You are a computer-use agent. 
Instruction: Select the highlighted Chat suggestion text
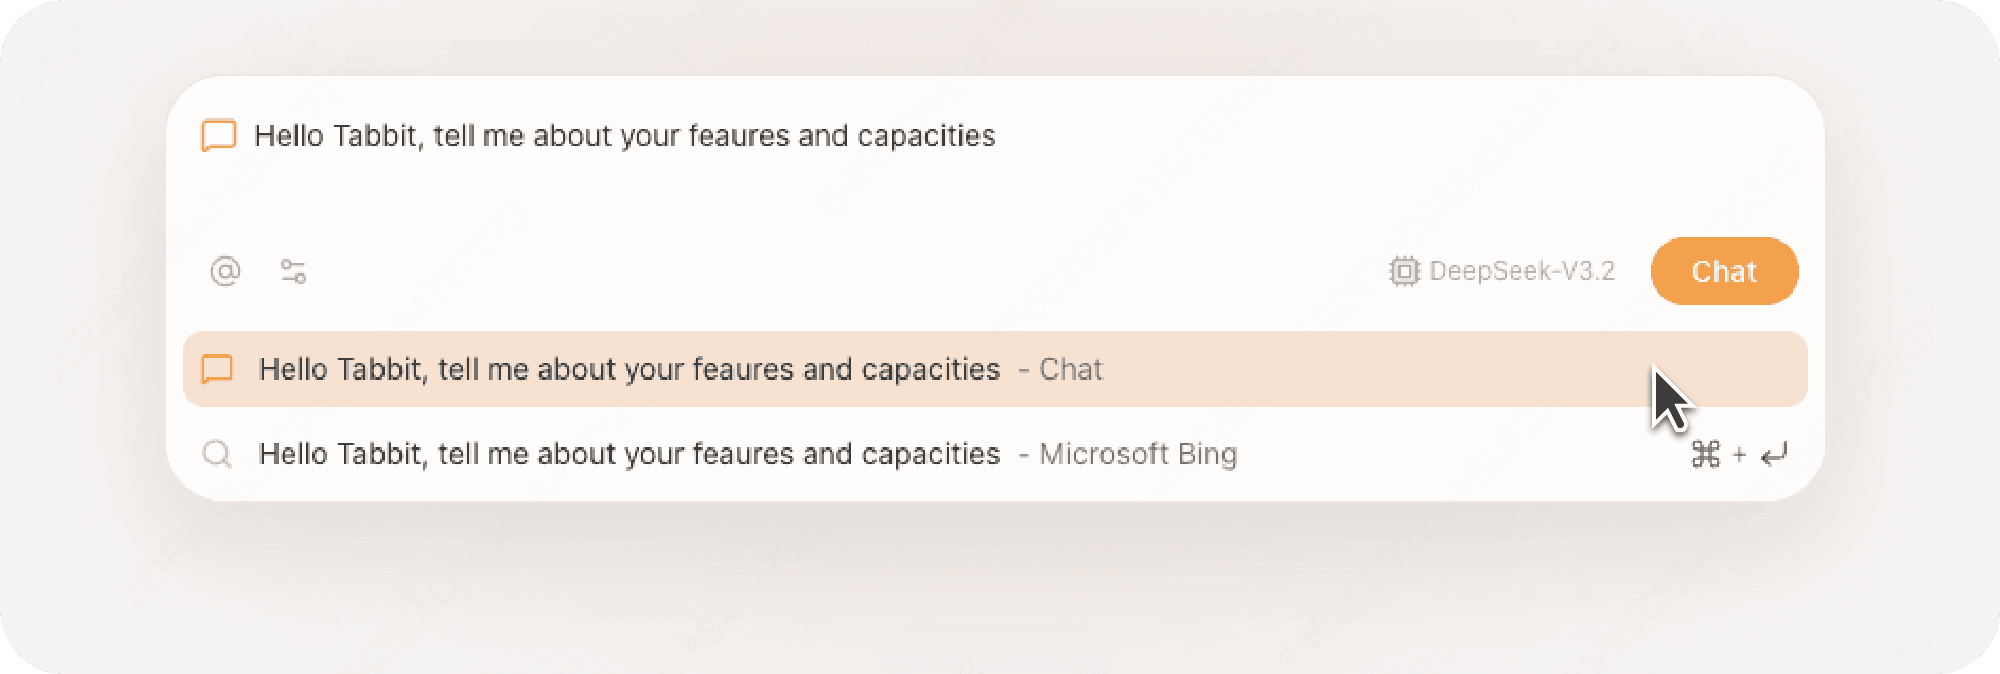coord(629,369)
